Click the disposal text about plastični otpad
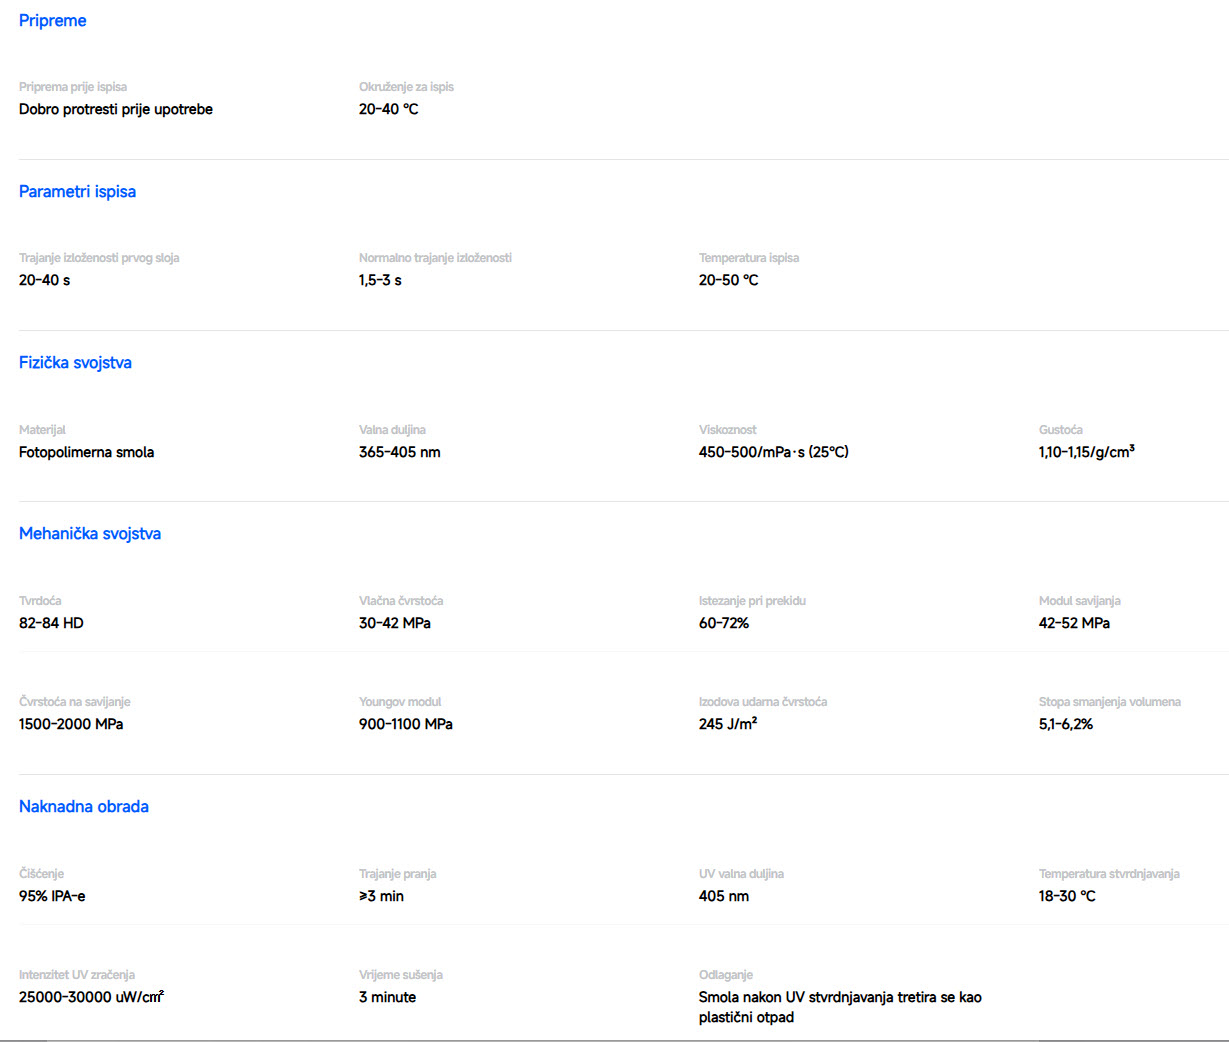 click(x=839, y=1007)
